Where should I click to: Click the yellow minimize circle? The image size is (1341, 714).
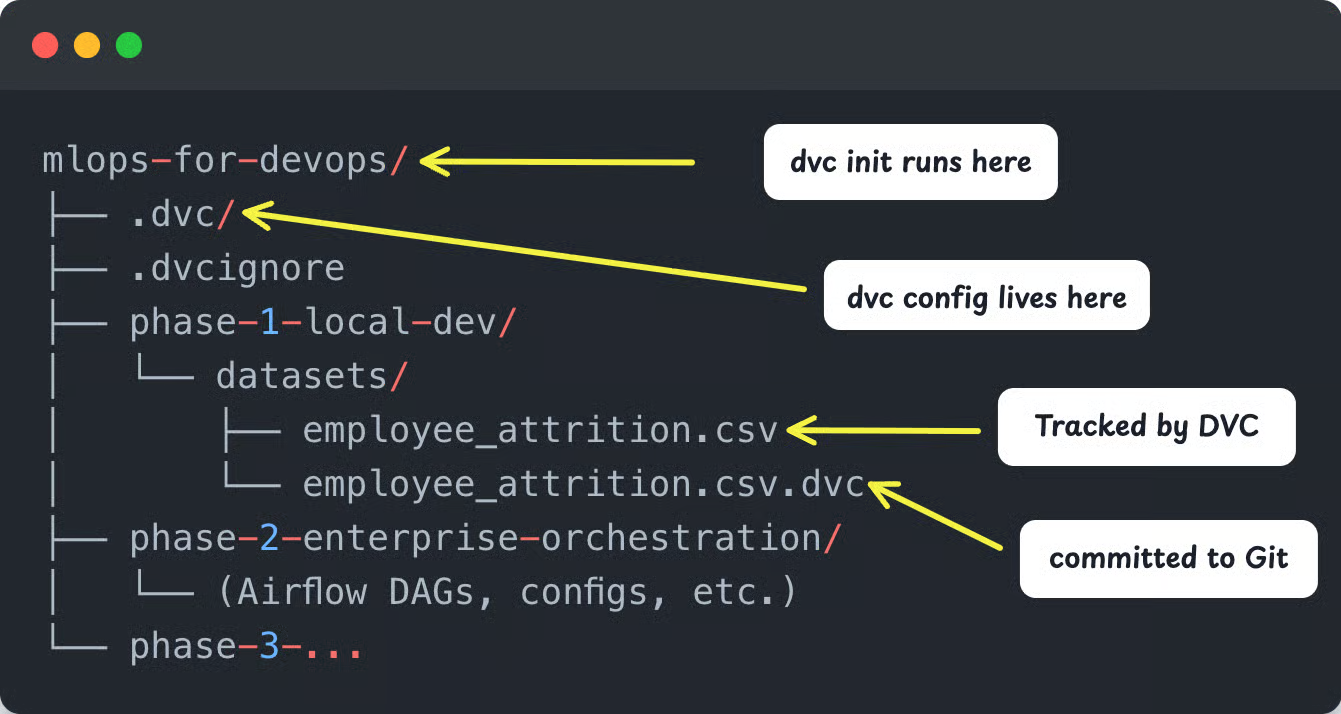coord(86,44)
